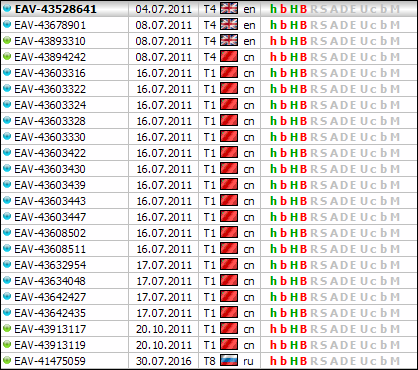Select the entry EAV-43634048

pyautogui.click(x=50, y=281)
